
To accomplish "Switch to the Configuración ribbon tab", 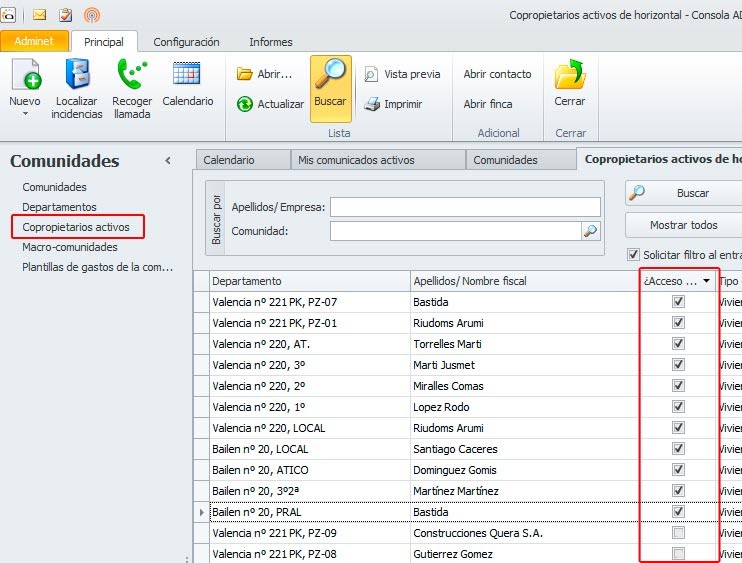I will (x=186, y=42).
